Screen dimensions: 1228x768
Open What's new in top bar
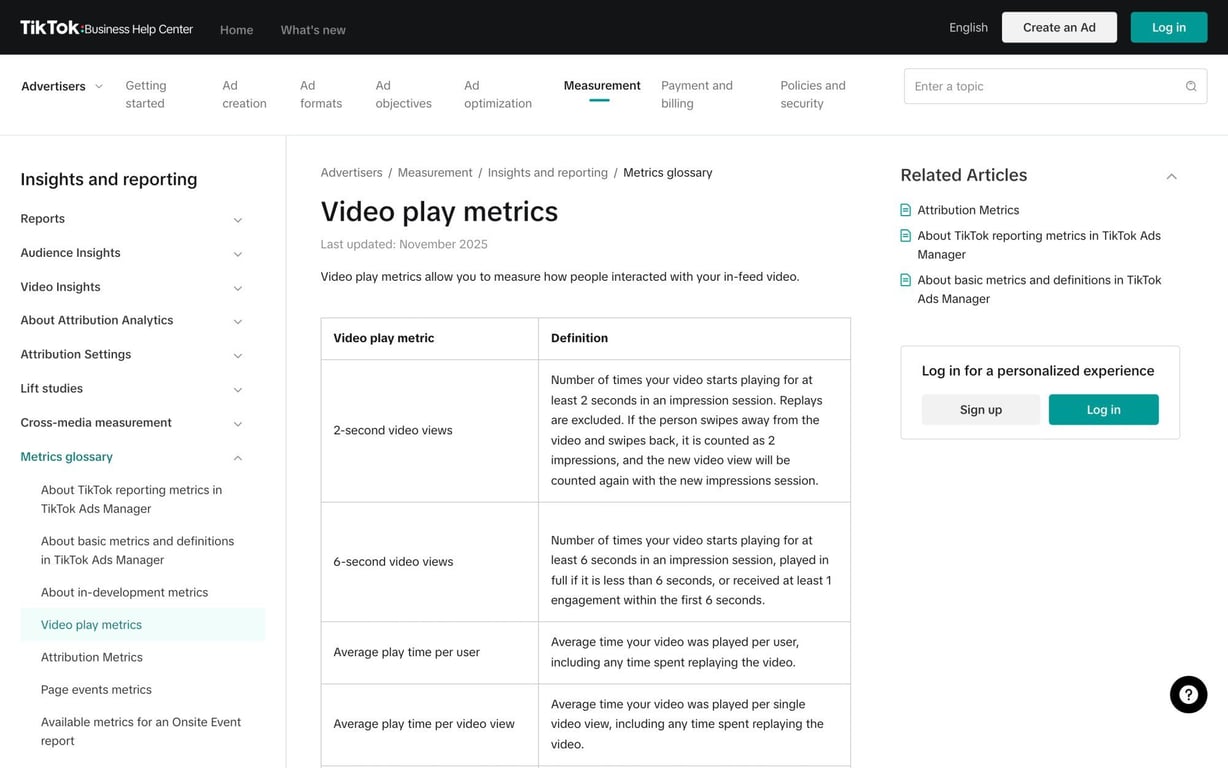313,30
